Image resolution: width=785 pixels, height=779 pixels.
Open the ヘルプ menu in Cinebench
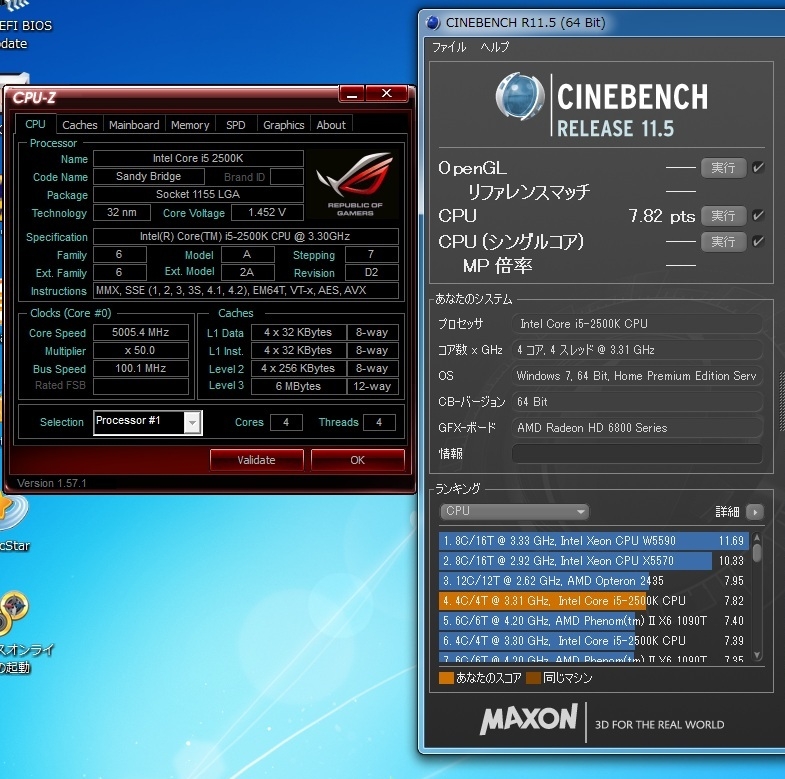click(x=495, y=47)
